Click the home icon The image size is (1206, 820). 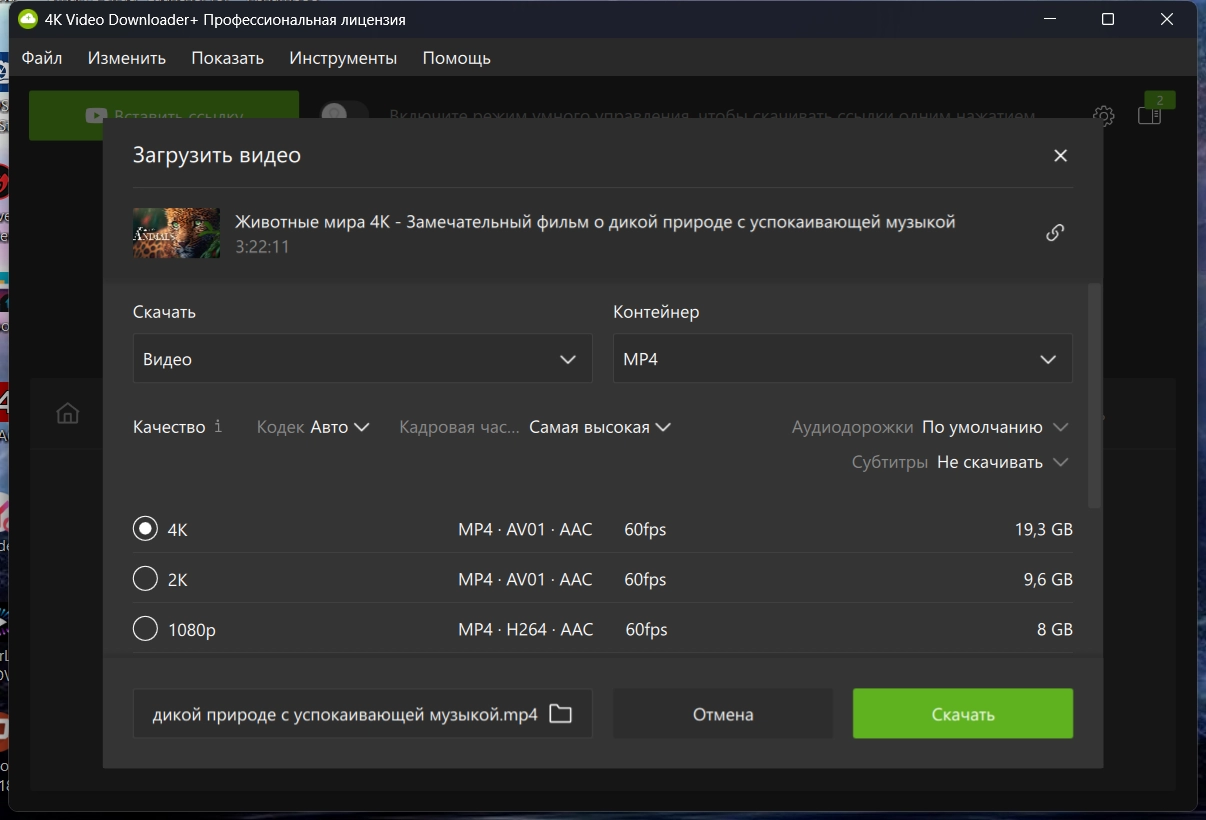click(x=68, y=413)
